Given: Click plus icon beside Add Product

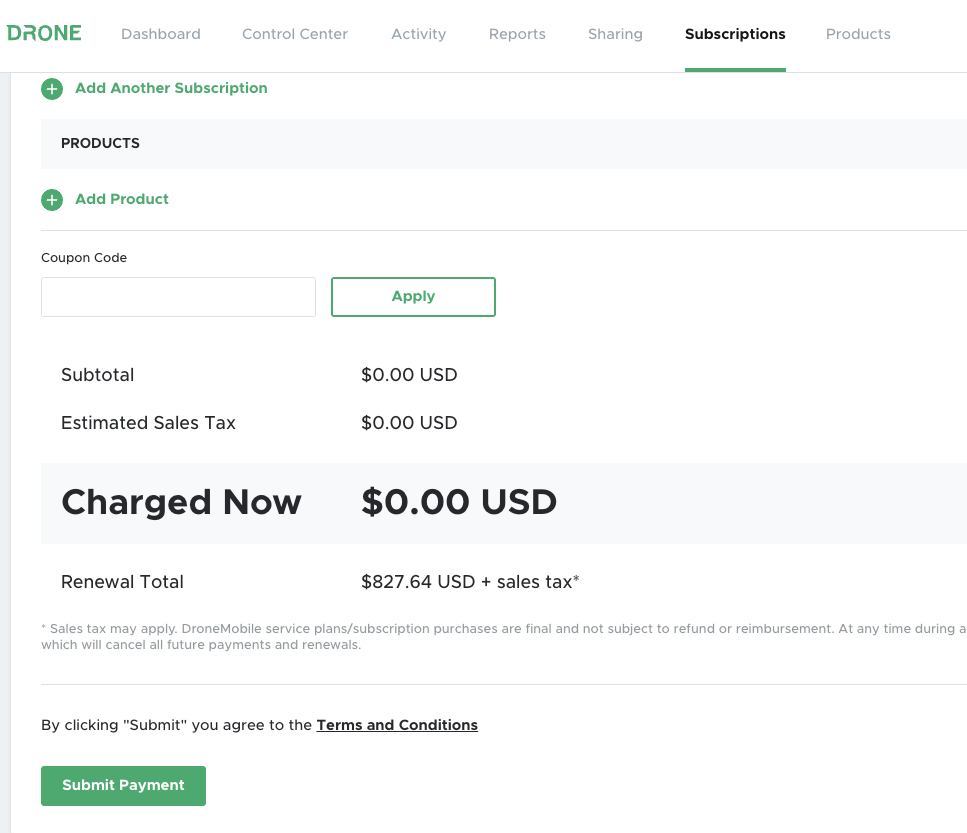Looking at the screenshot, I should coord(52,200).
